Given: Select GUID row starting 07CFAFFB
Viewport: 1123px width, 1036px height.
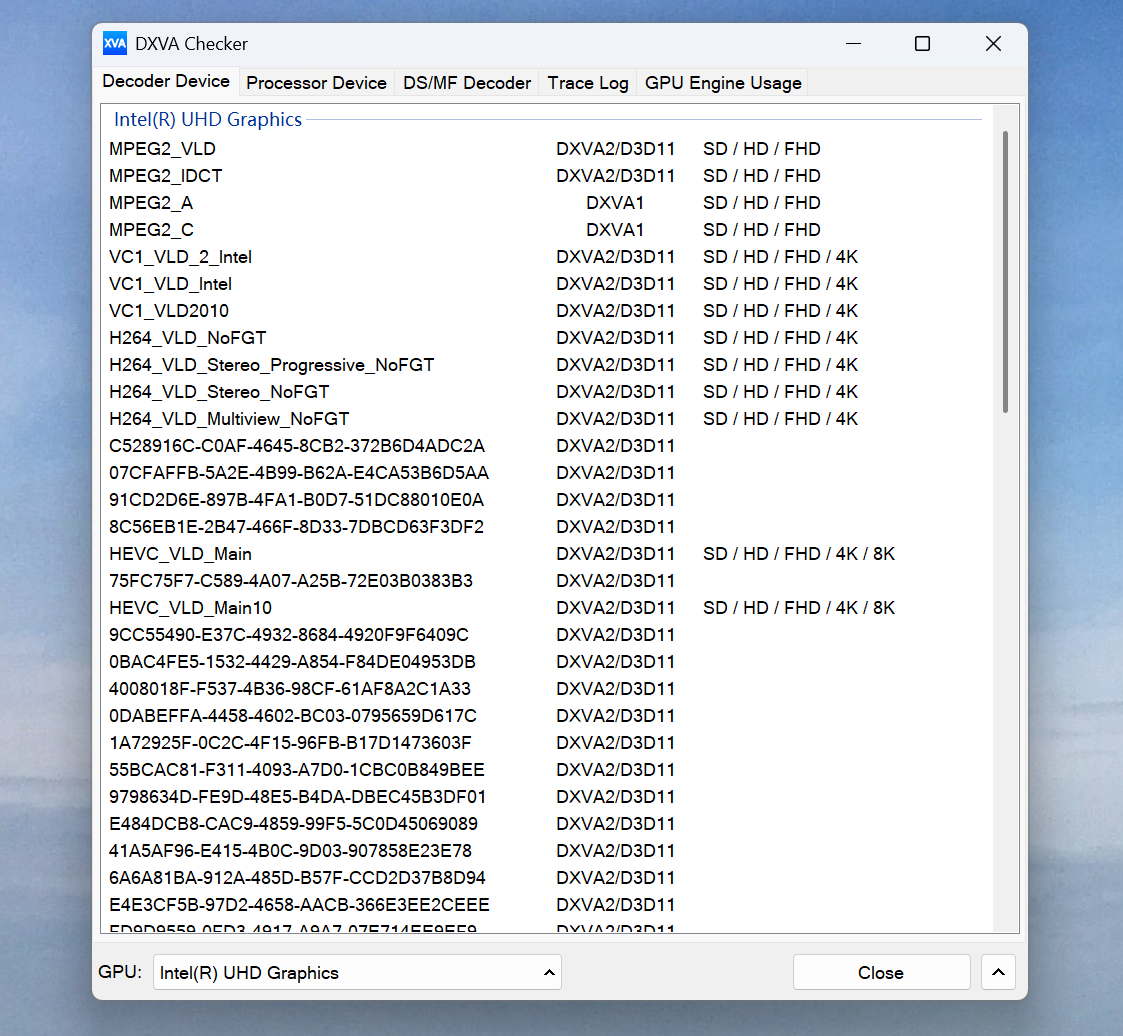Looking at the screenshot, I should (546, 473).
